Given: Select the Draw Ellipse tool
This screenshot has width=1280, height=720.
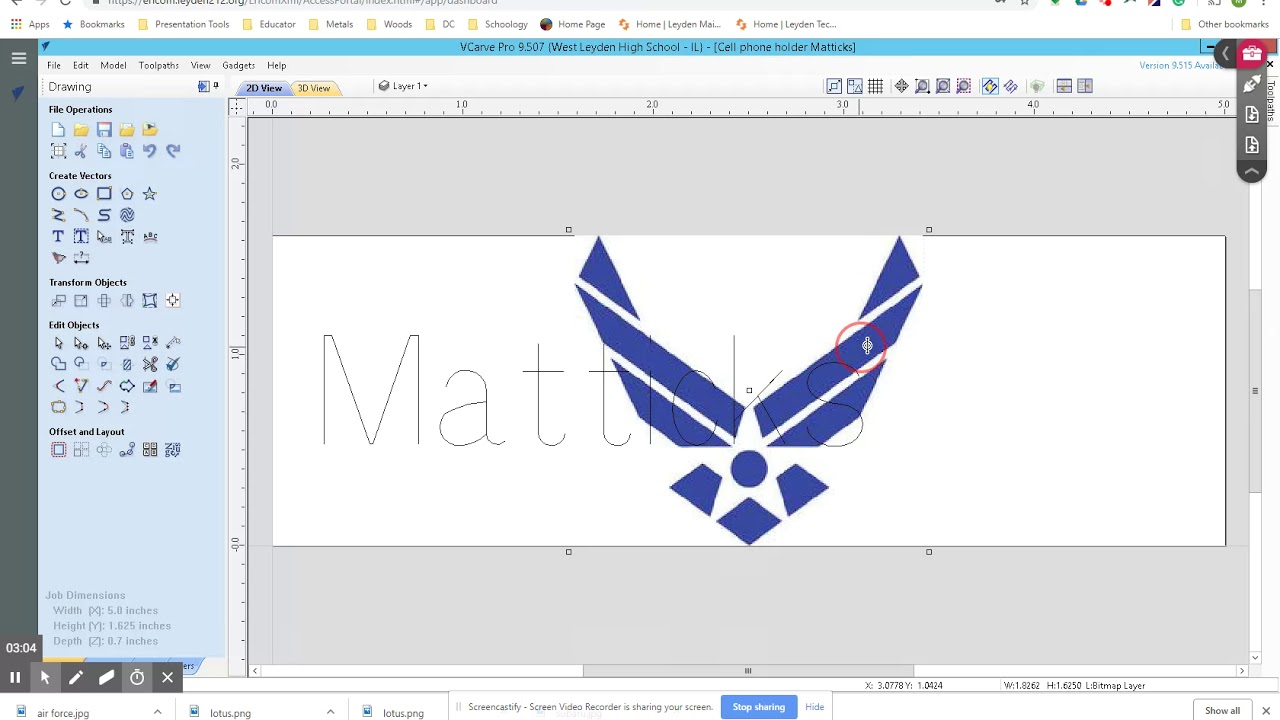Looking at the screenshot, I should tap(81, 194).
